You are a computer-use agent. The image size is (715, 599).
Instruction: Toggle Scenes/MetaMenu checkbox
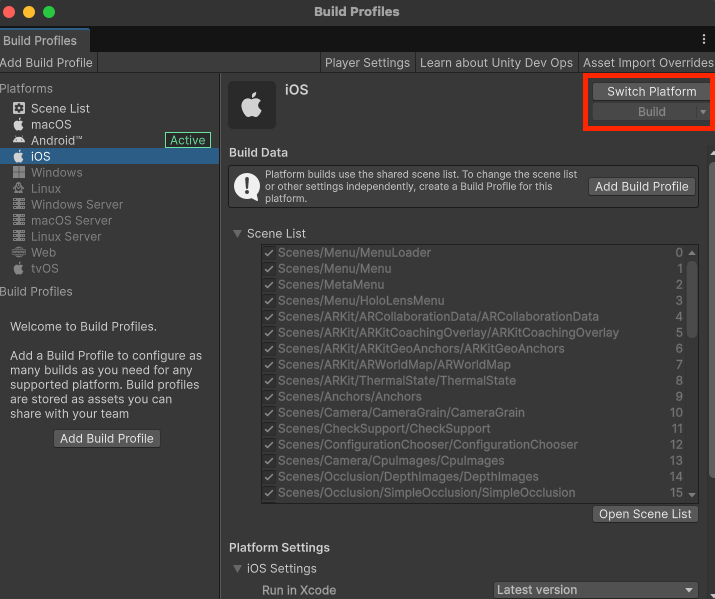pos(269,284)
